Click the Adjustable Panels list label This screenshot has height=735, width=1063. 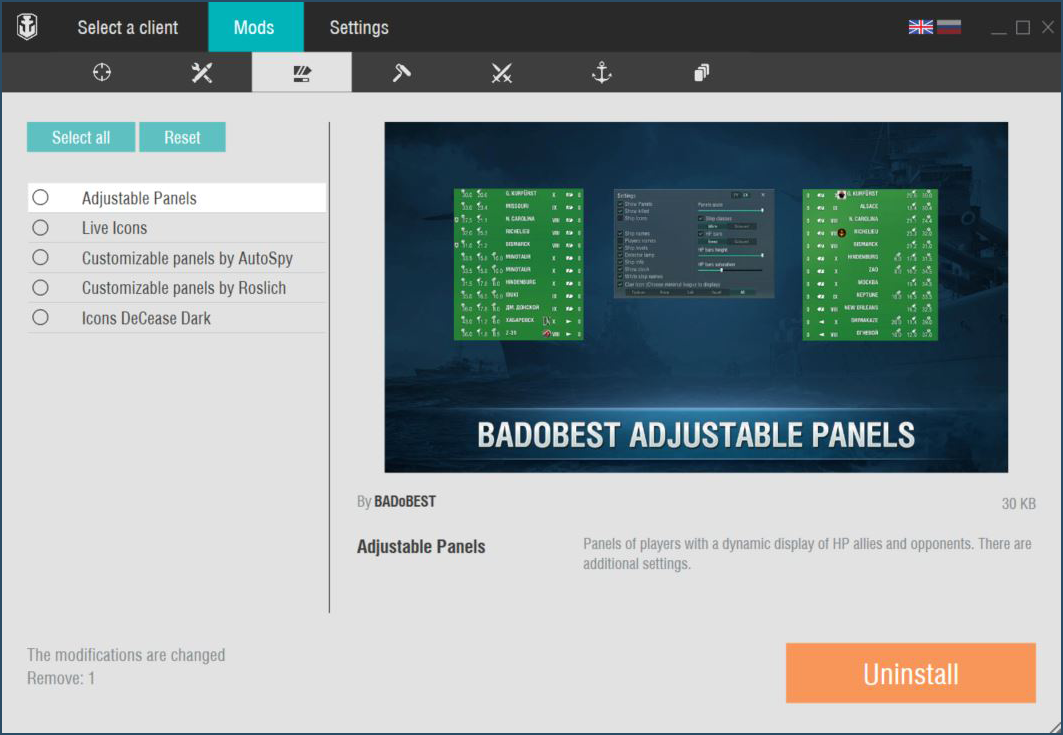click(139, 198)
